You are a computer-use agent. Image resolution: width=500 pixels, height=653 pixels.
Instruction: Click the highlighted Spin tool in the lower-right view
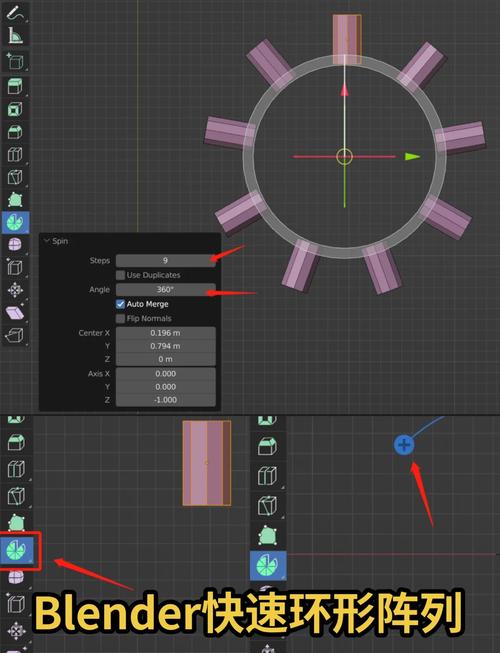pos(268,566)
